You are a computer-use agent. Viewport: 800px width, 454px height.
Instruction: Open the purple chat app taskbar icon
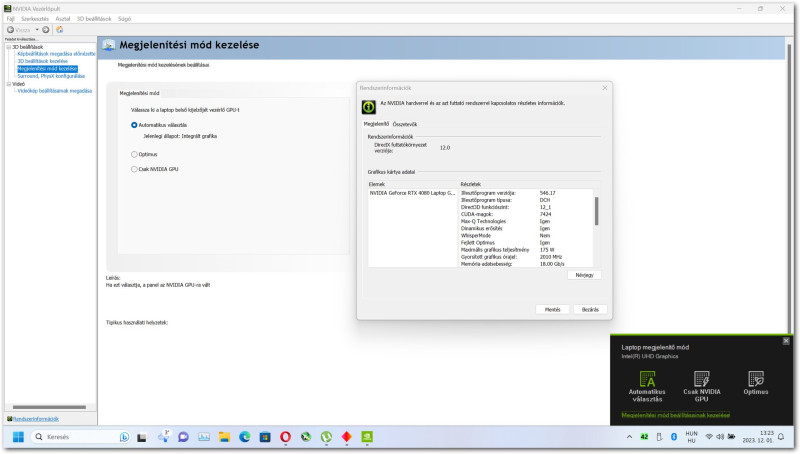(x=183, y=437)
